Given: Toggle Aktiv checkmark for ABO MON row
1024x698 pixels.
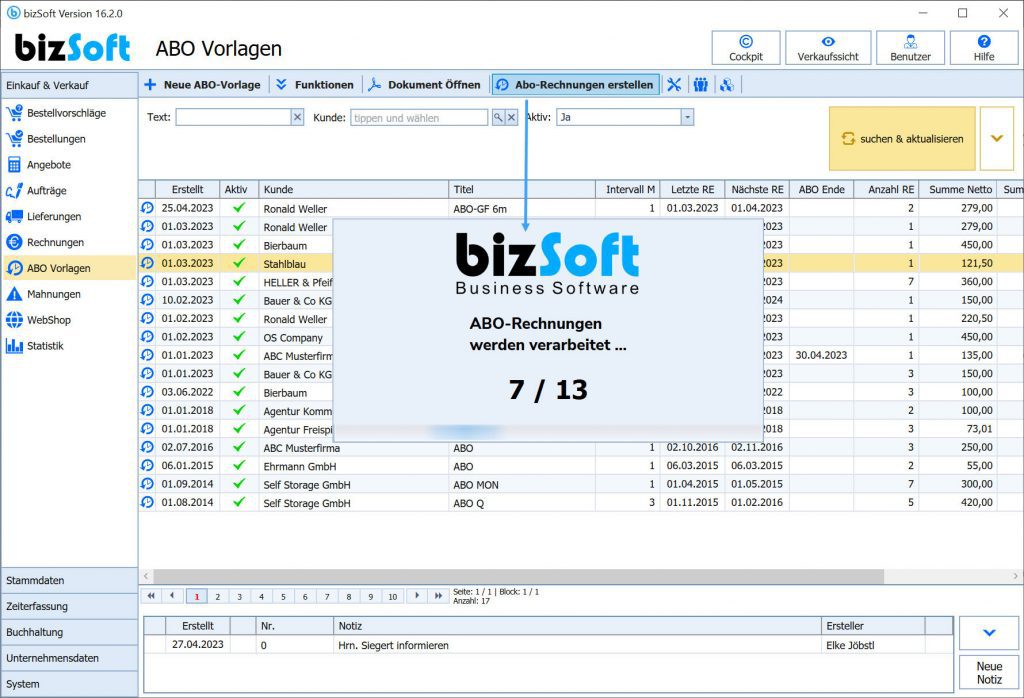Looking at the screenshot, I should (x=239, y=484).
